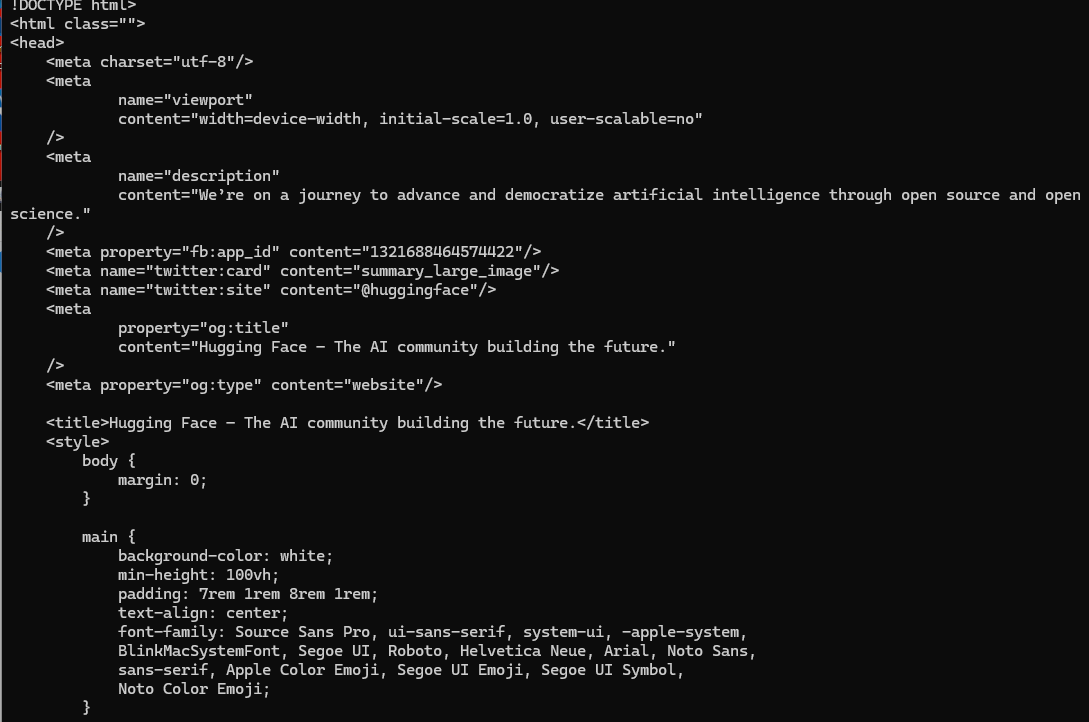The image size is (1089, 722).
Task: Click the width=device-width content line
Action: (x=410, y=119)
